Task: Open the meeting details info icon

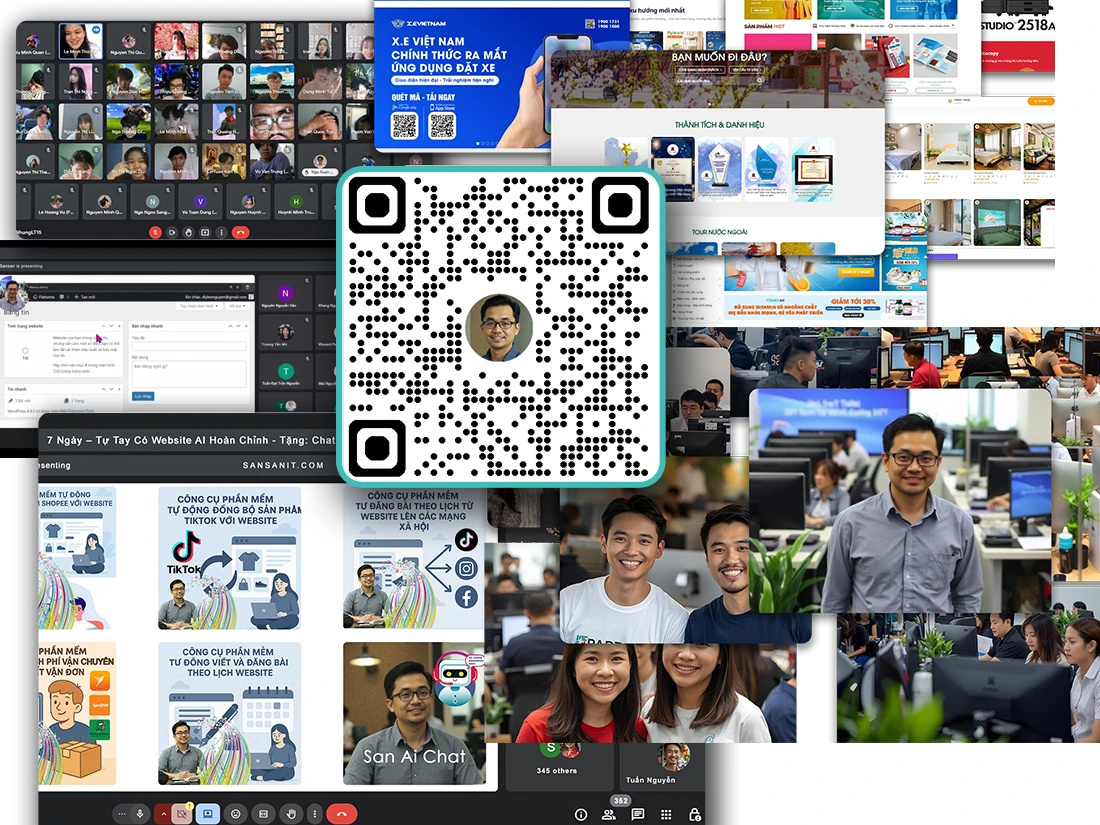Action: click(581, 813)
